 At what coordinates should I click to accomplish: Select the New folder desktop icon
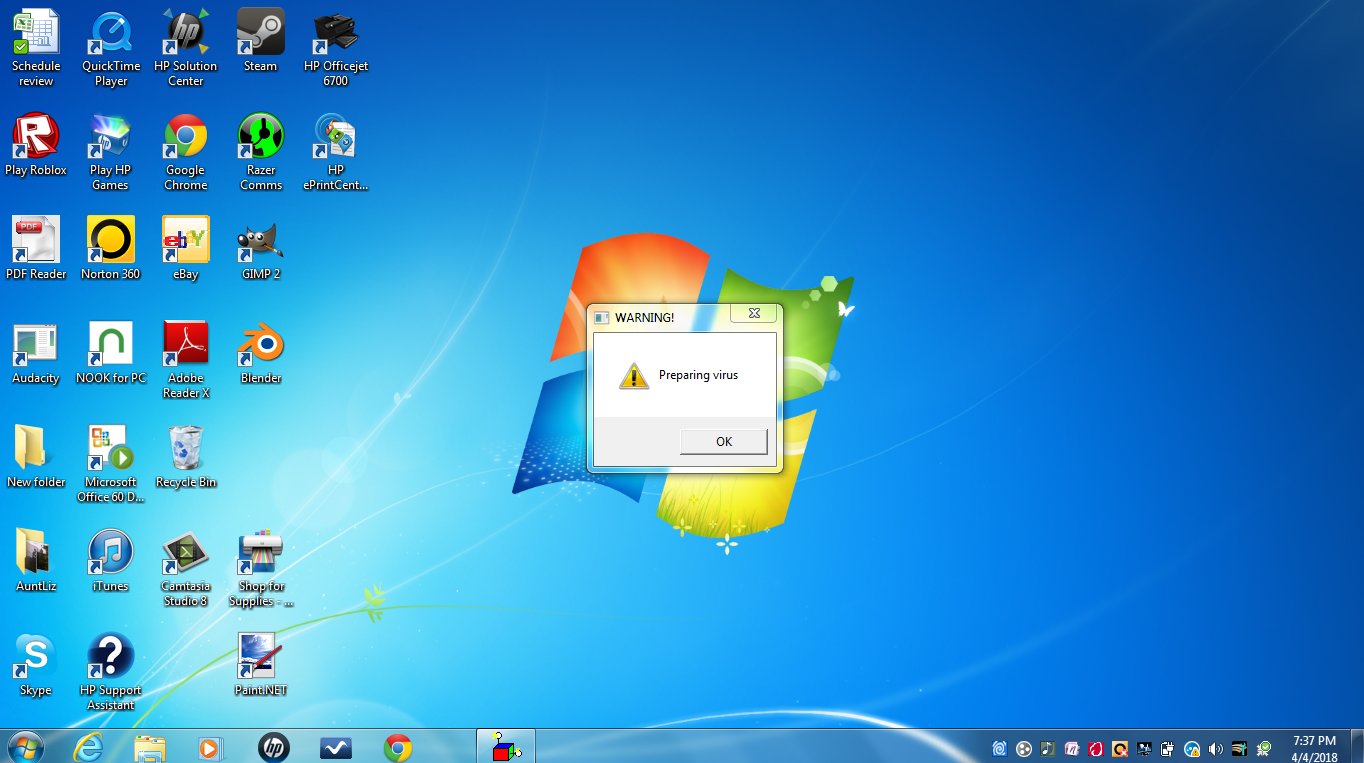pyautogui.click(x=36, y=457)
